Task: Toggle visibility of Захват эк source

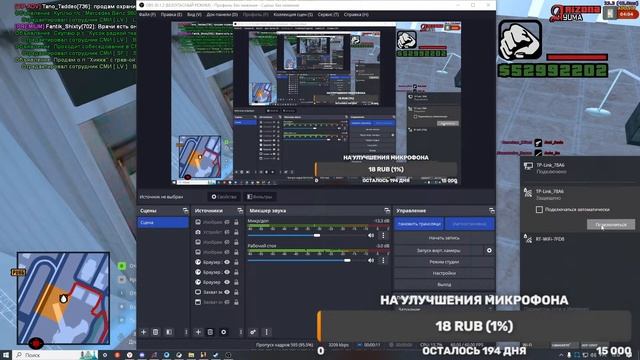Action: (x=227, y=292)
